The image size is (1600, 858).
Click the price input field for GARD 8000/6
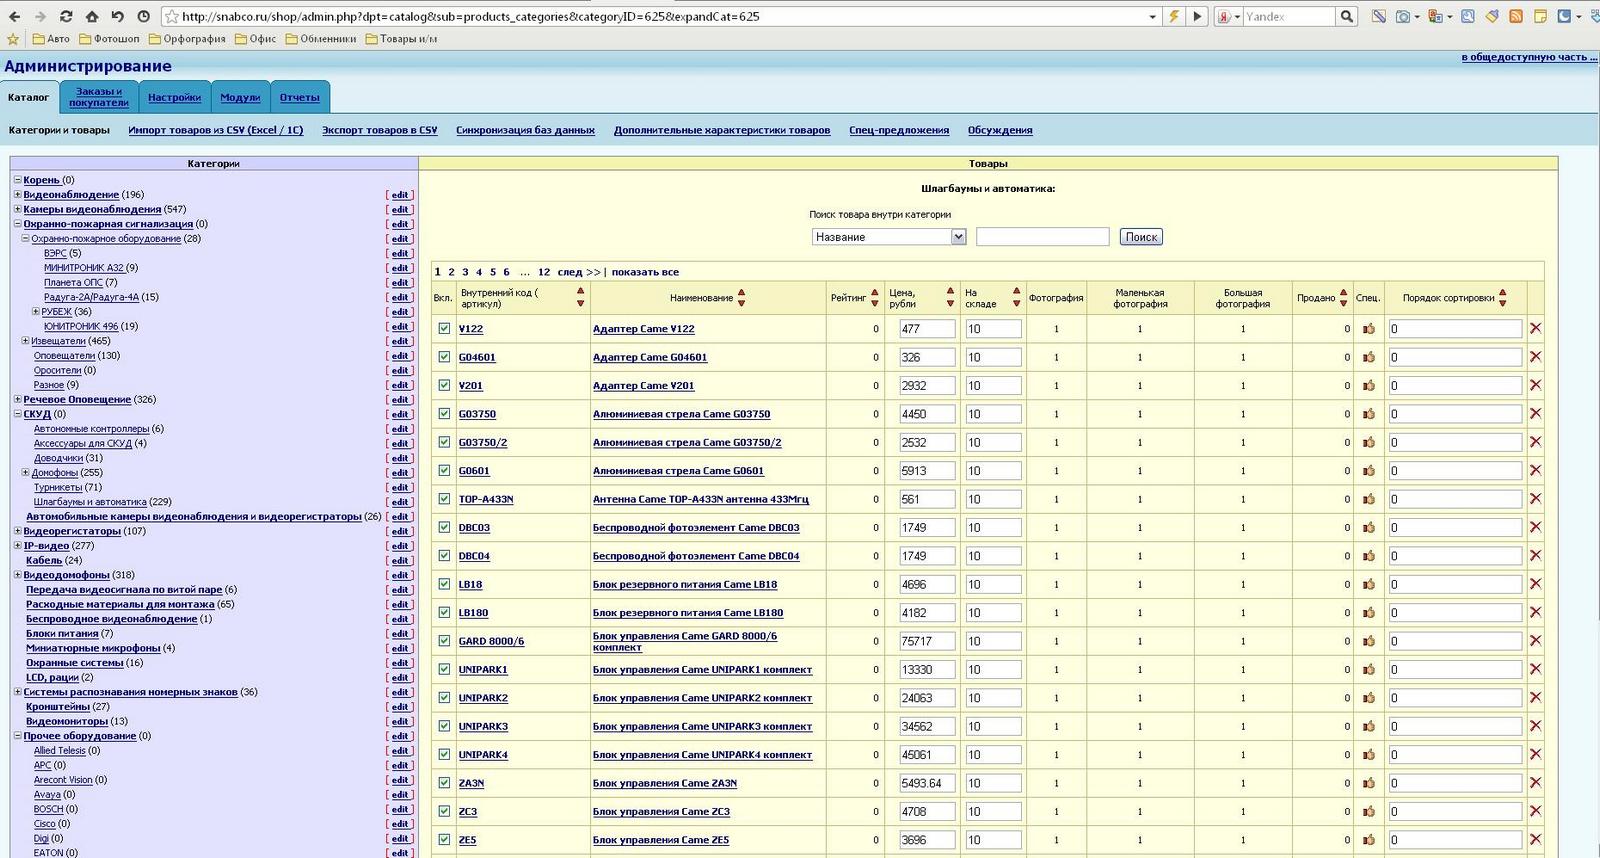926,641
